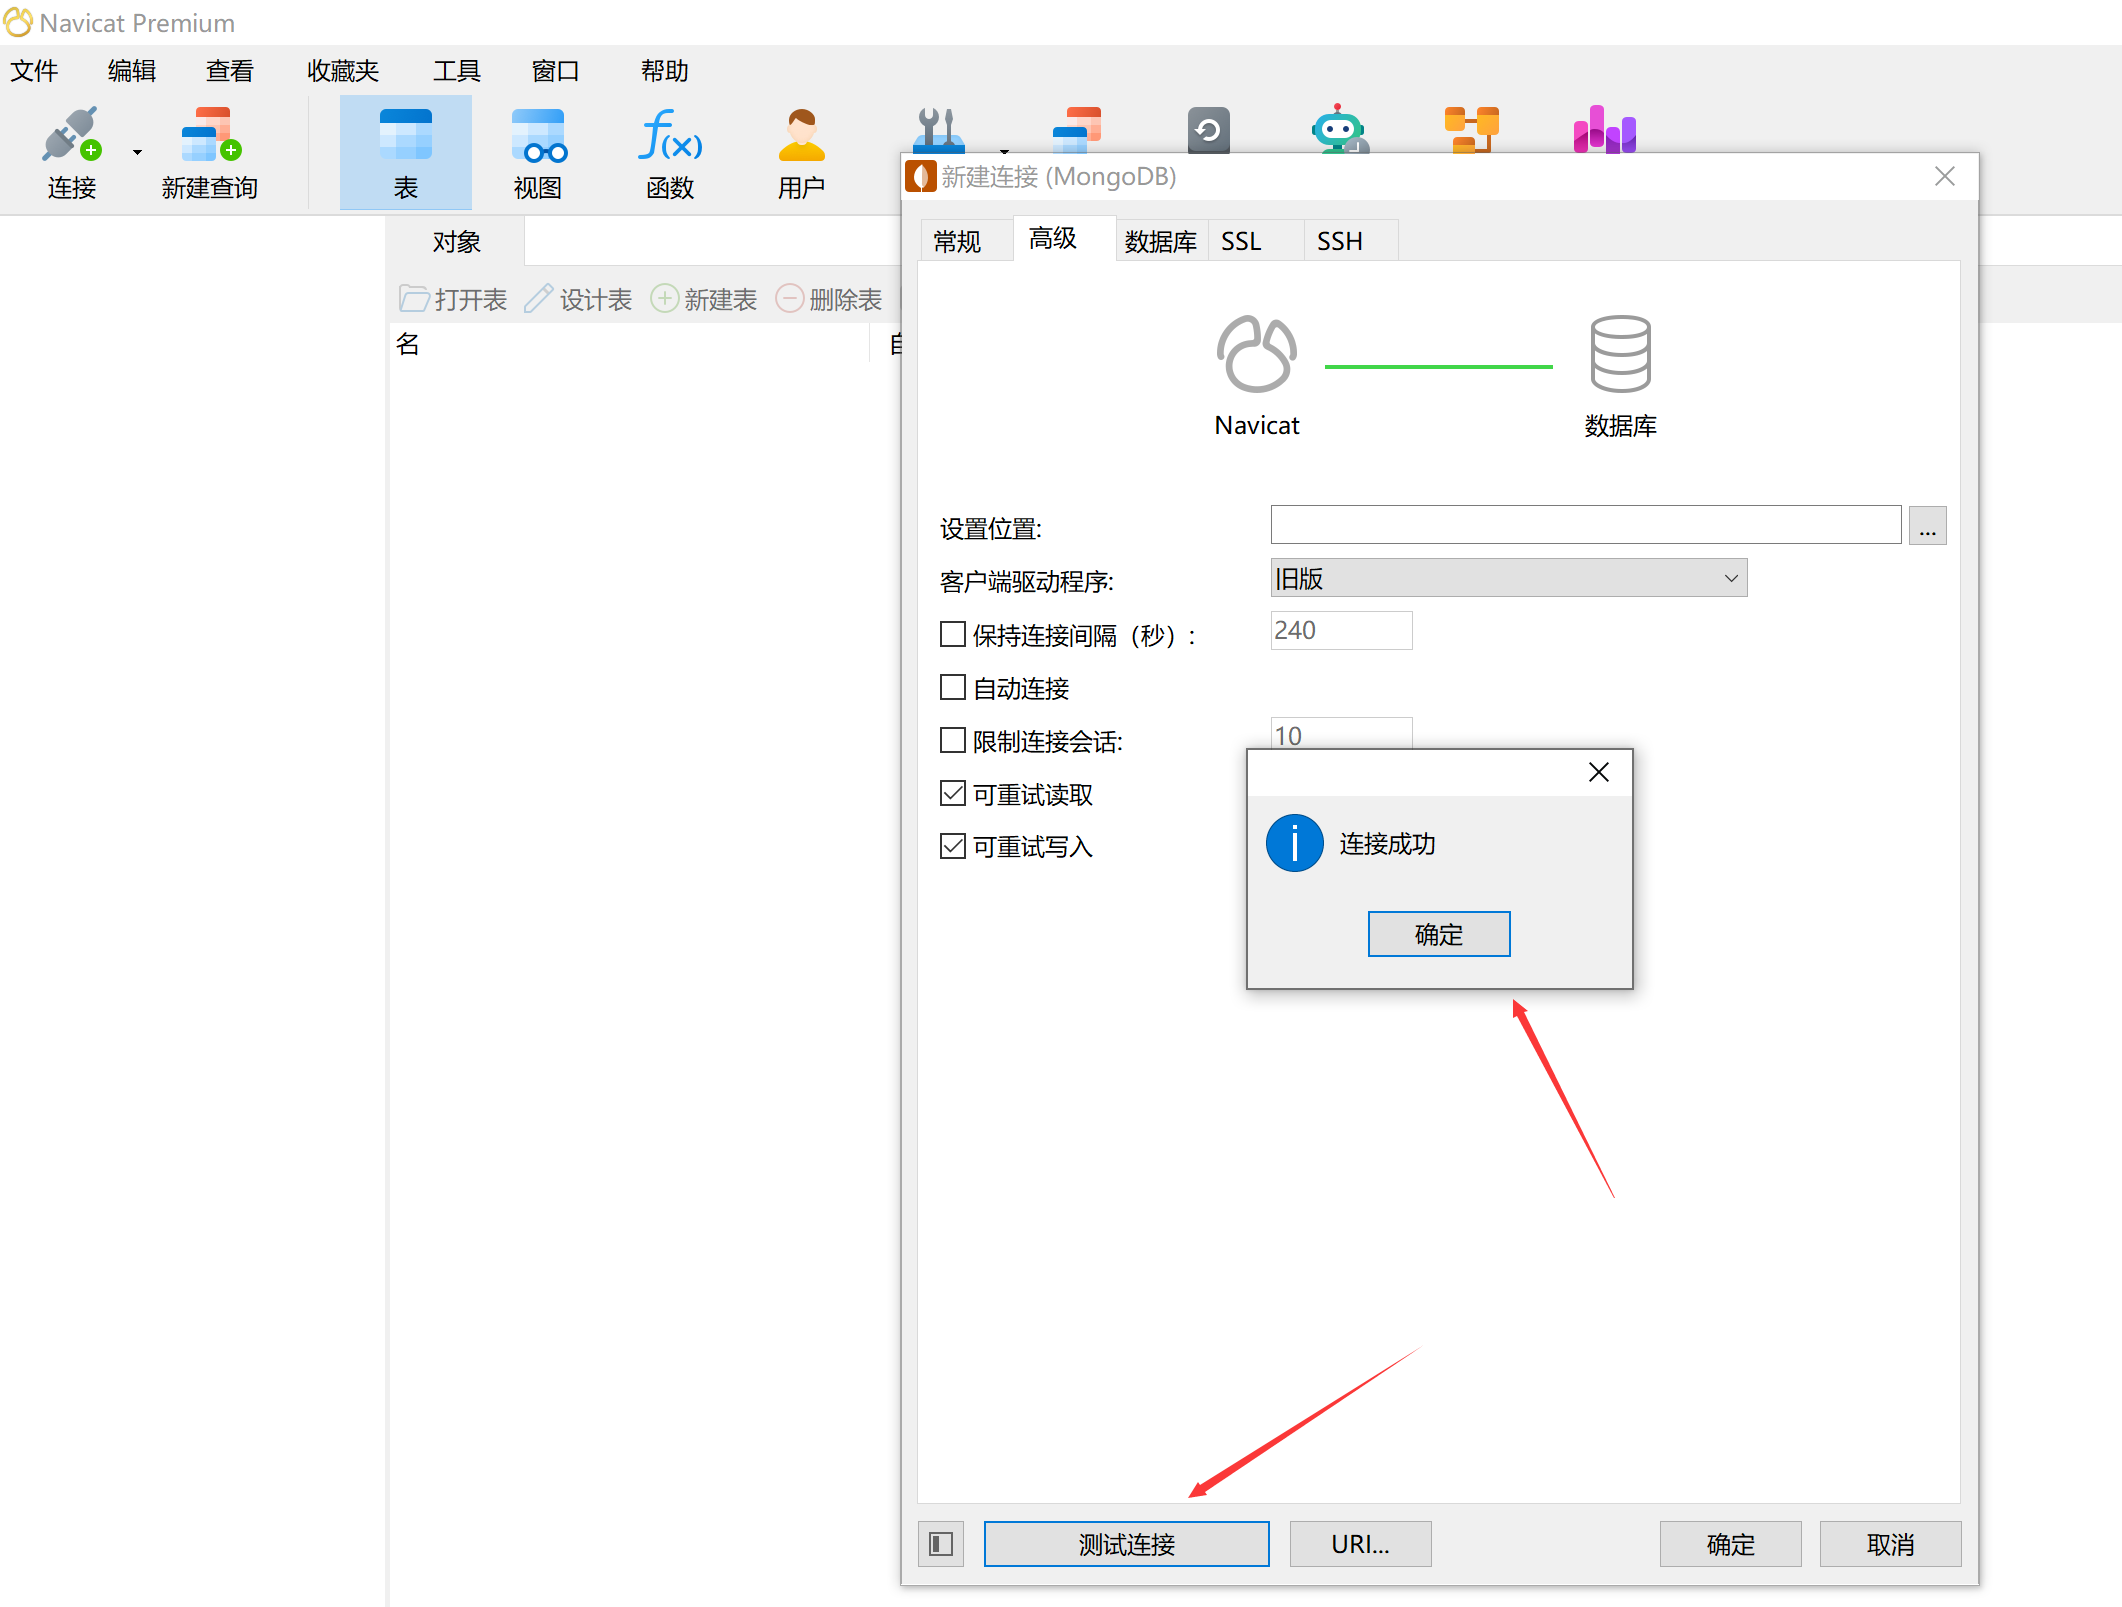Open the 查看 menu

(x=230, y=71)
